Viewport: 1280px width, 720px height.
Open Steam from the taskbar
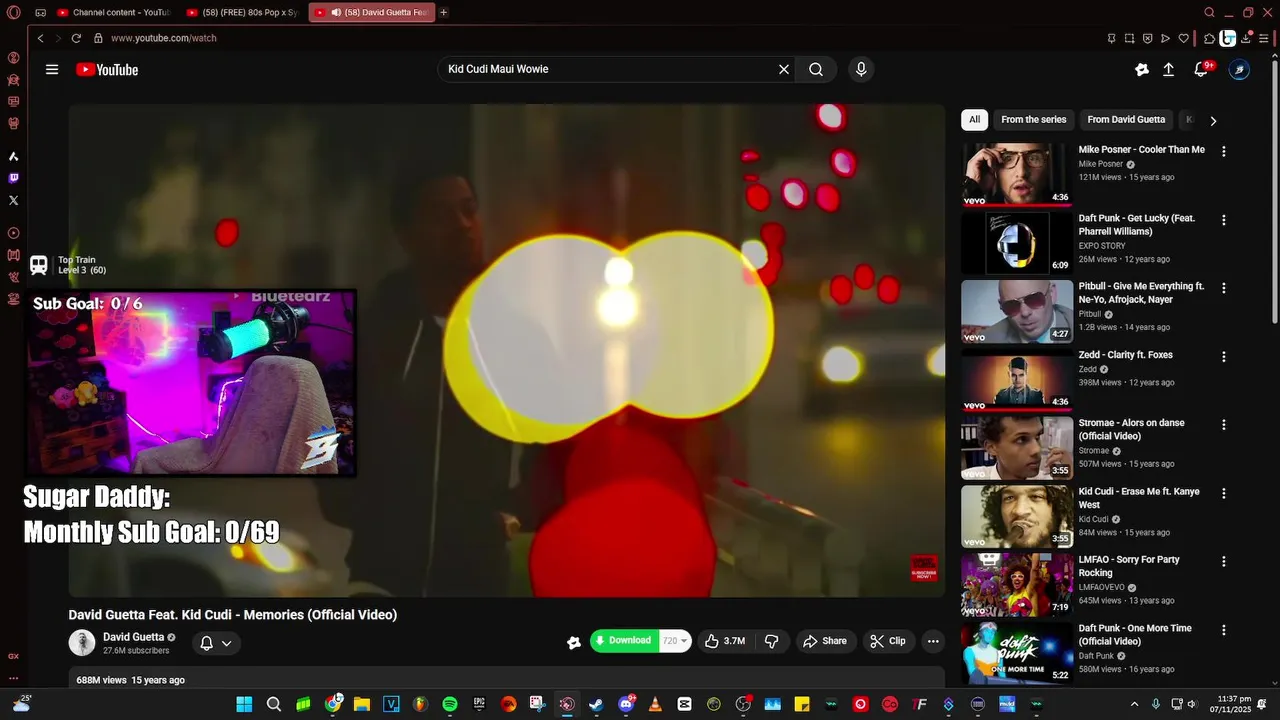click(x=596, y=704)
